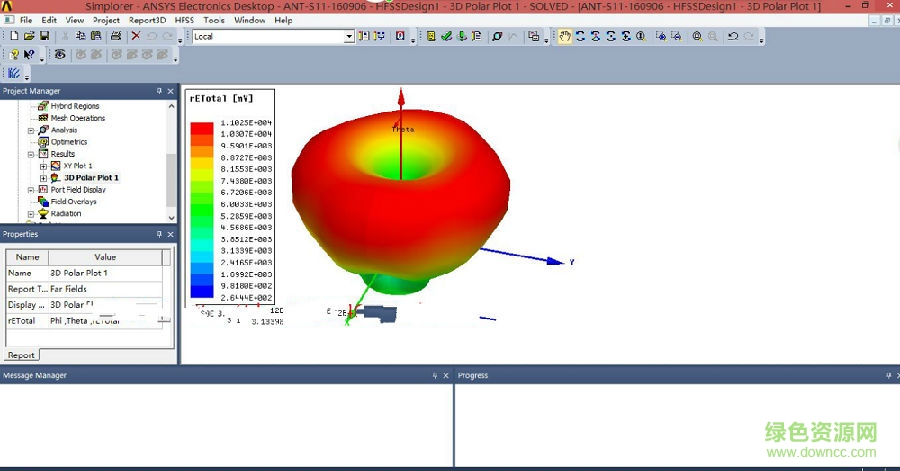Open the HFSS menu
Screen dimensions: 900x471
pos(184,20)
